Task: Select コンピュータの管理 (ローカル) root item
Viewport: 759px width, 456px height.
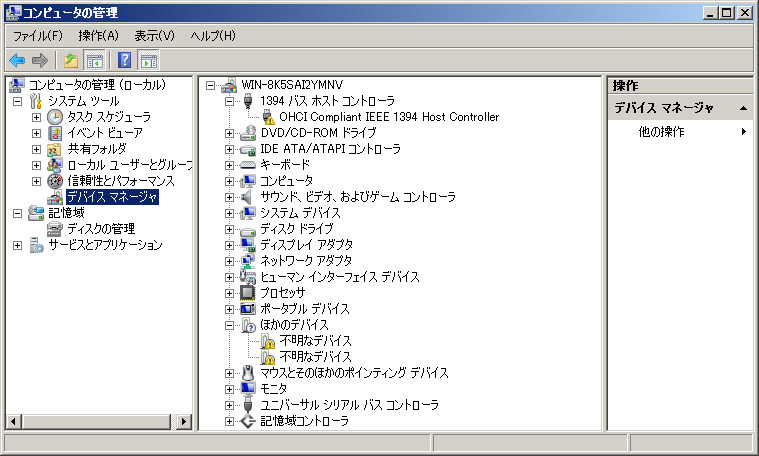Action: coord(97,85)
